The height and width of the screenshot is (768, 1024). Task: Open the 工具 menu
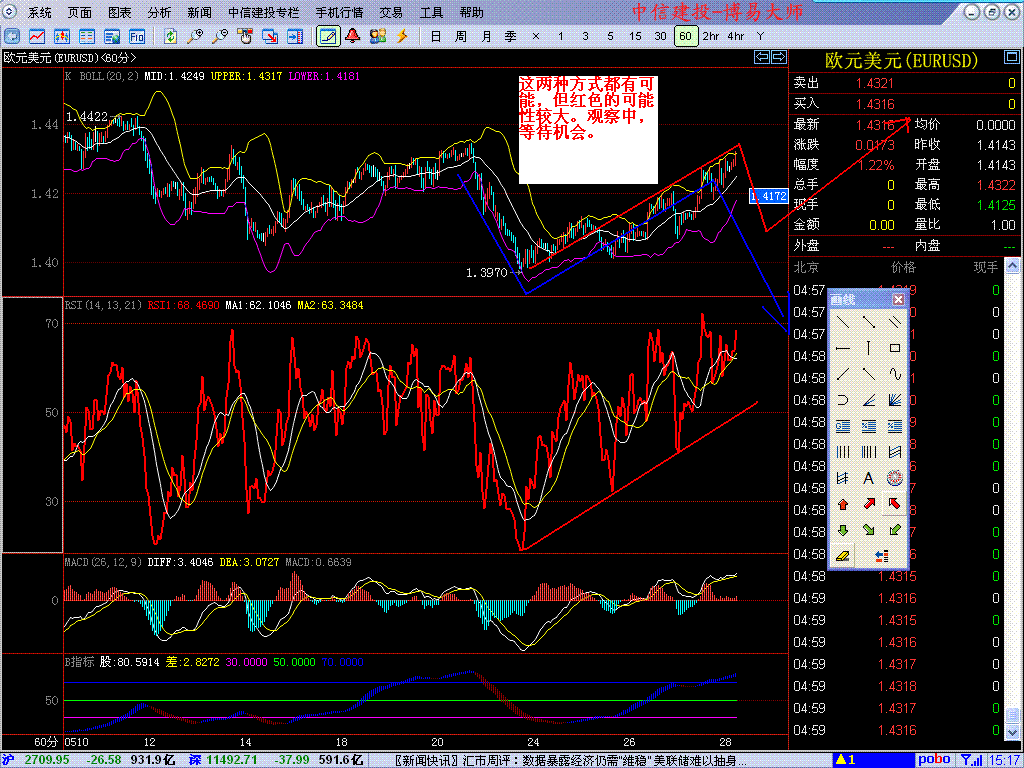click(x=431, y=12)
